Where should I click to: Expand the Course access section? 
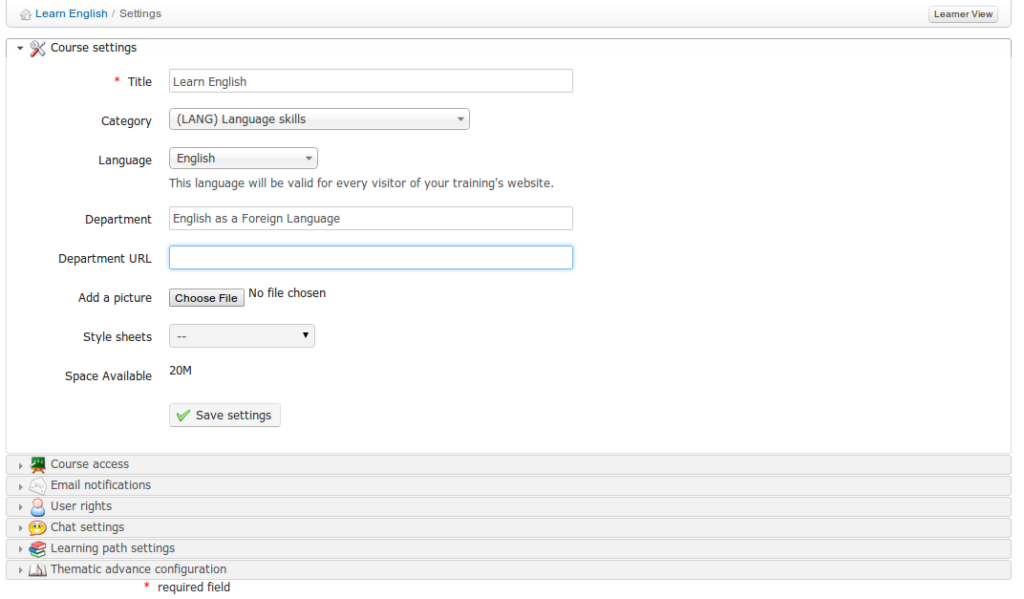coord(89,464)
